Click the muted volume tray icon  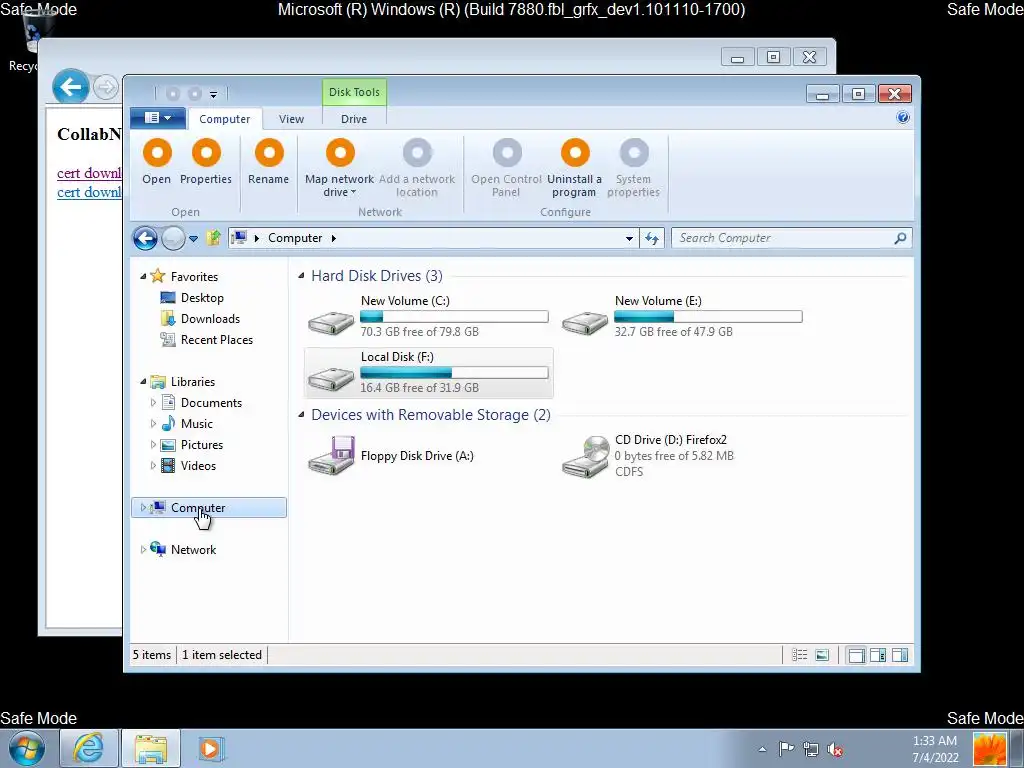click(x=835, y=750)
